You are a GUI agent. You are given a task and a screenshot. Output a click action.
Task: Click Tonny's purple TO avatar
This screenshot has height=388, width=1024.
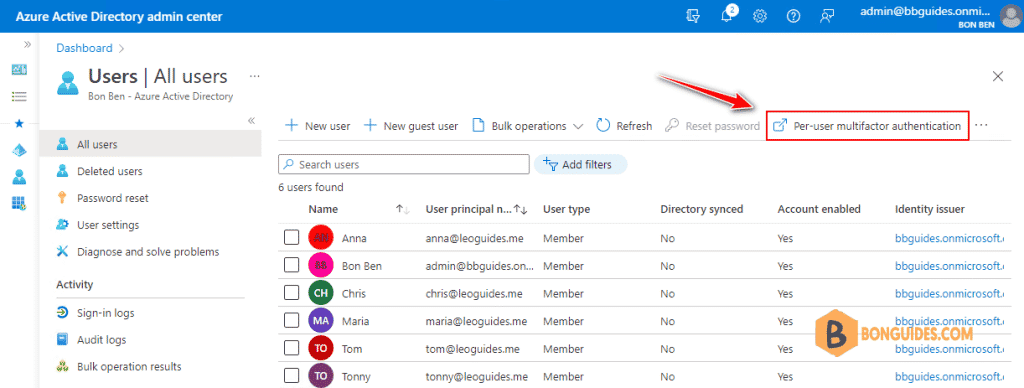click(x=321, y=376)
